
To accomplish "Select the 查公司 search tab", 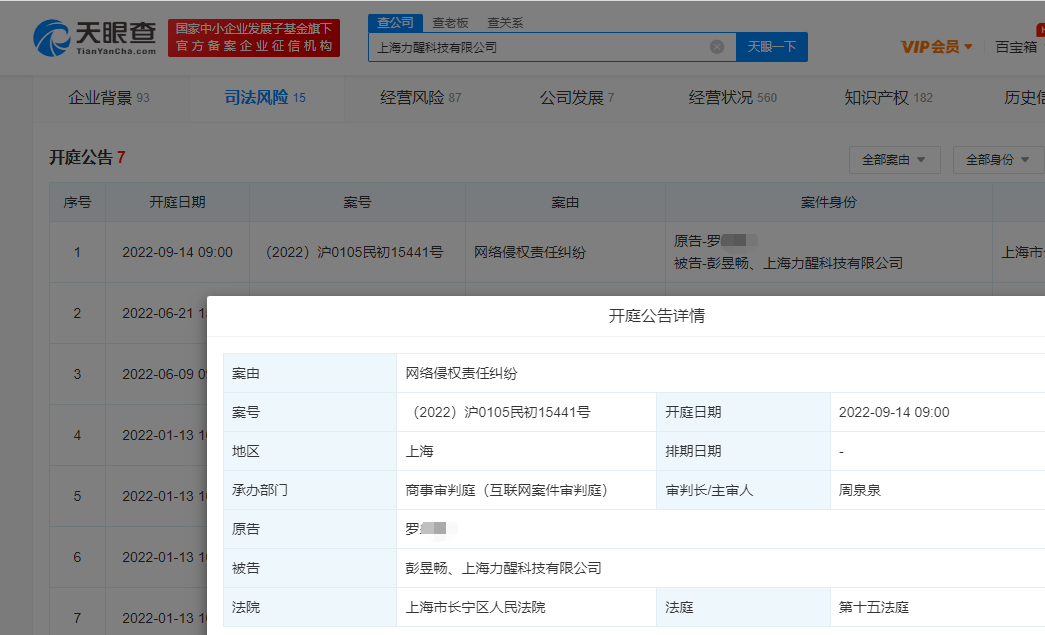I will click(395, 22).
